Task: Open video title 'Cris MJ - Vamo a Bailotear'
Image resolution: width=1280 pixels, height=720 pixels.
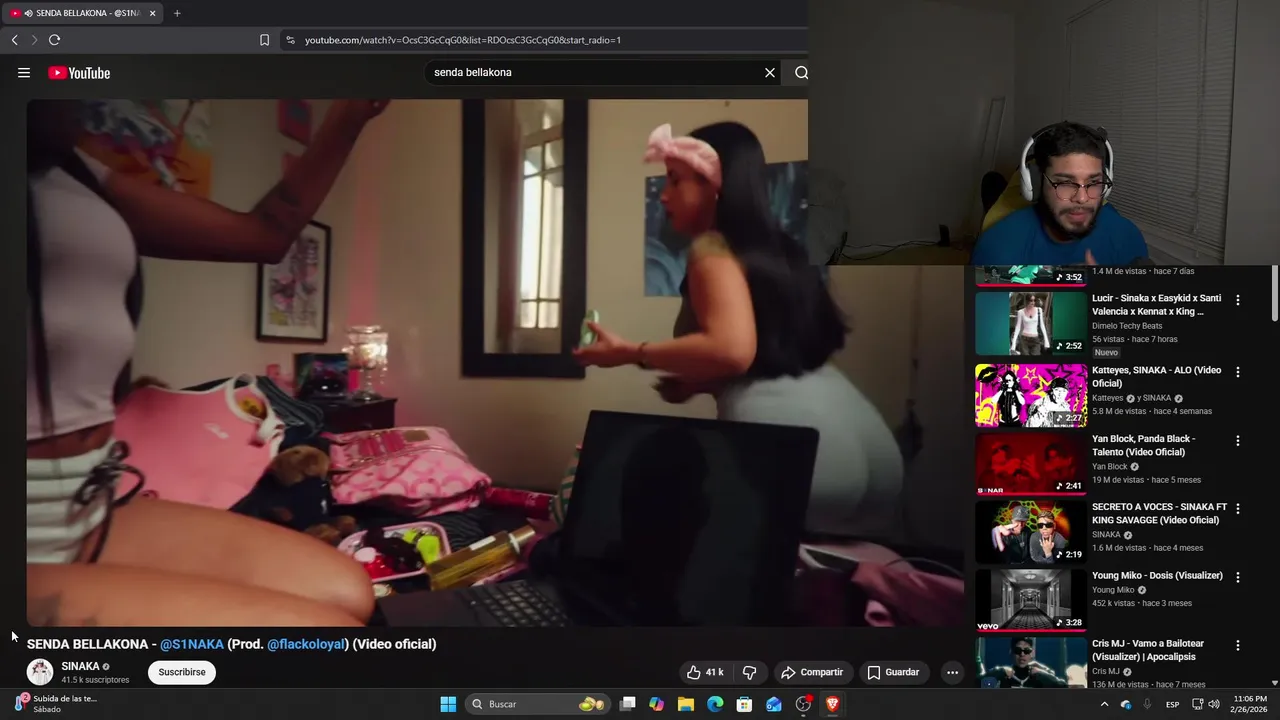Action: coord(1148,650)
